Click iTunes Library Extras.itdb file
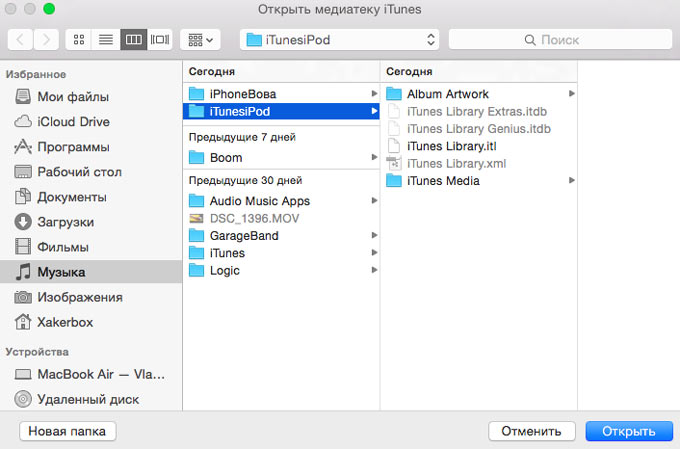 (479, 111)
